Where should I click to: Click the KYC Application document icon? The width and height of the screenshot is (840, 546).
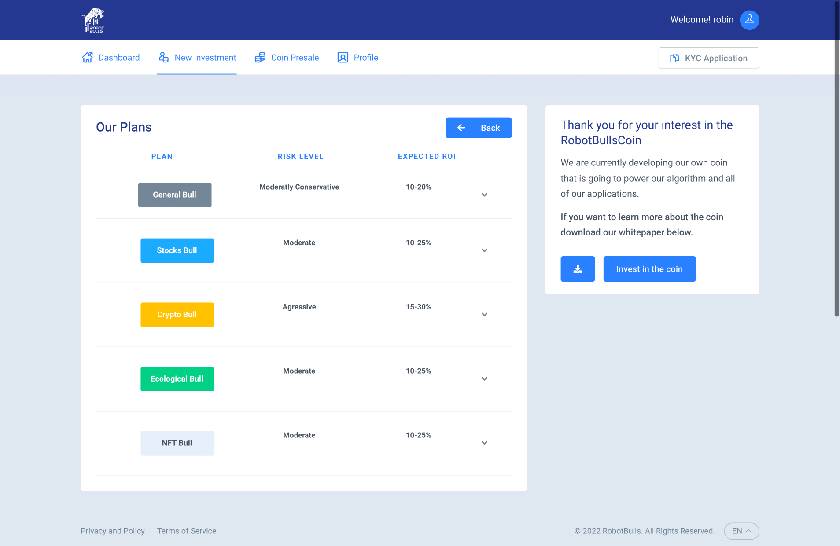pyautogui.click(x=675, y=58)
